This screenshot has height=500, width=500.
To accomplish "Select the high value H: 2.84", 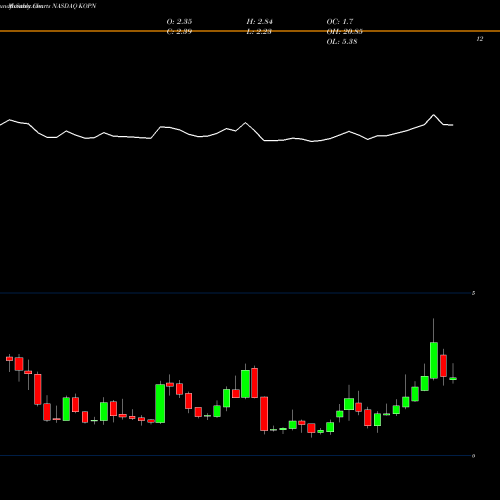I will (x=260, y=22).
